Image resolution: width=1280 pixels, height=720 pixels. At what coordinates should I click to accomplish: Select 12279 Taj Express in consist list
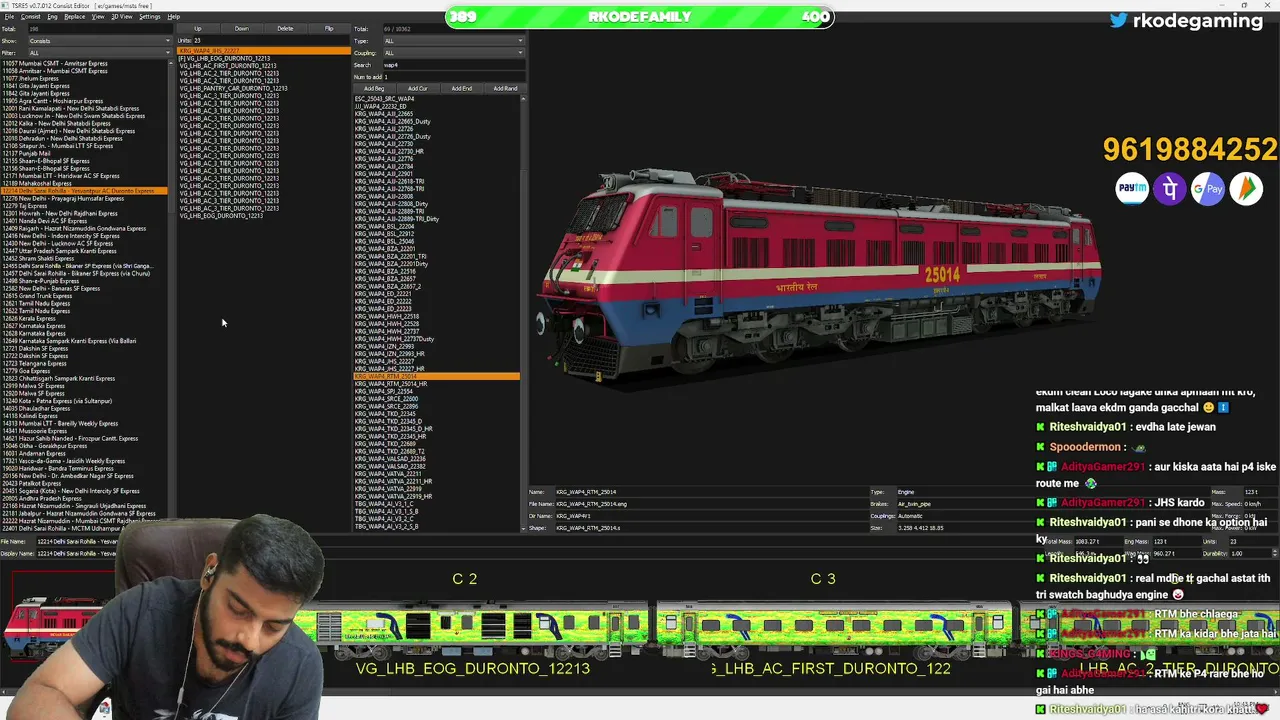25,206
